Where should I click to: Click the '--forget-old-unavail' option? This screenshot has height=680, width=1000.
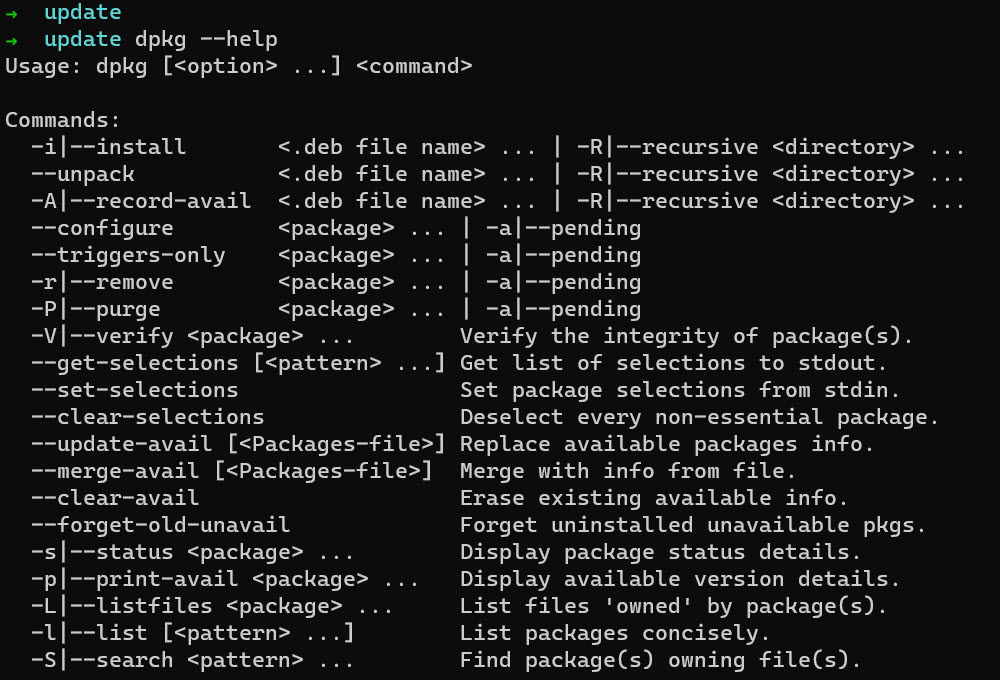[160, 525]
